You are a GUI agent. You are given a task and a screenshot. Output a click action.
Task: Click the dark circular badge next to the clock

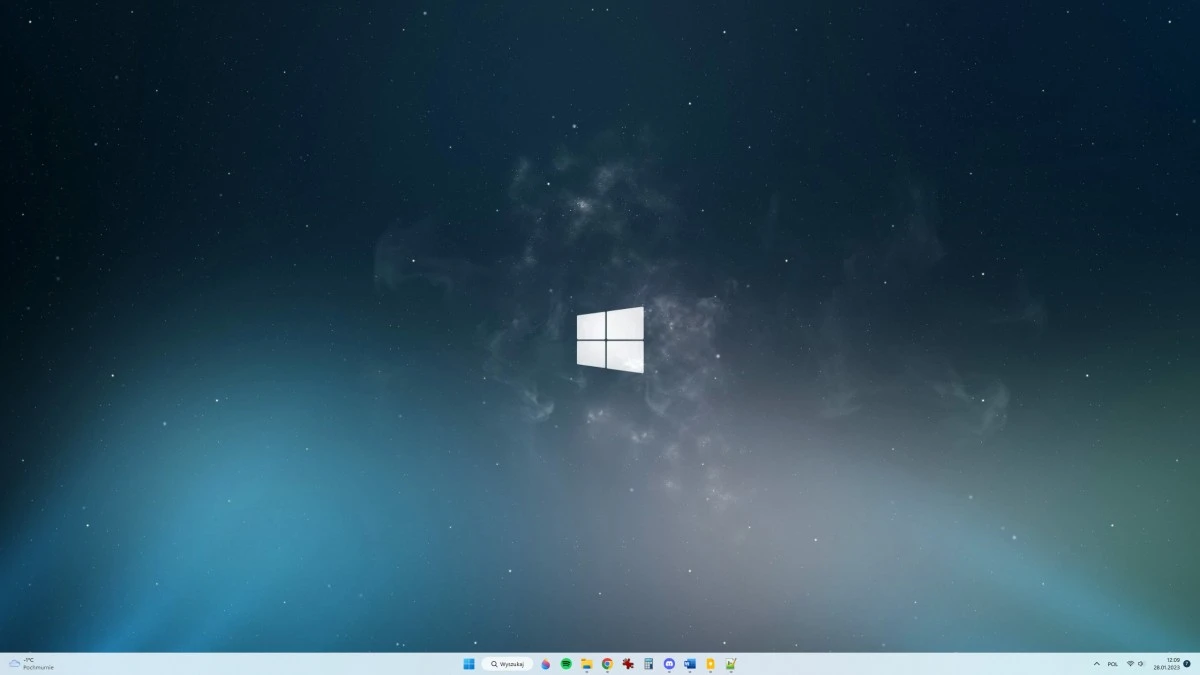point(1188,663)
